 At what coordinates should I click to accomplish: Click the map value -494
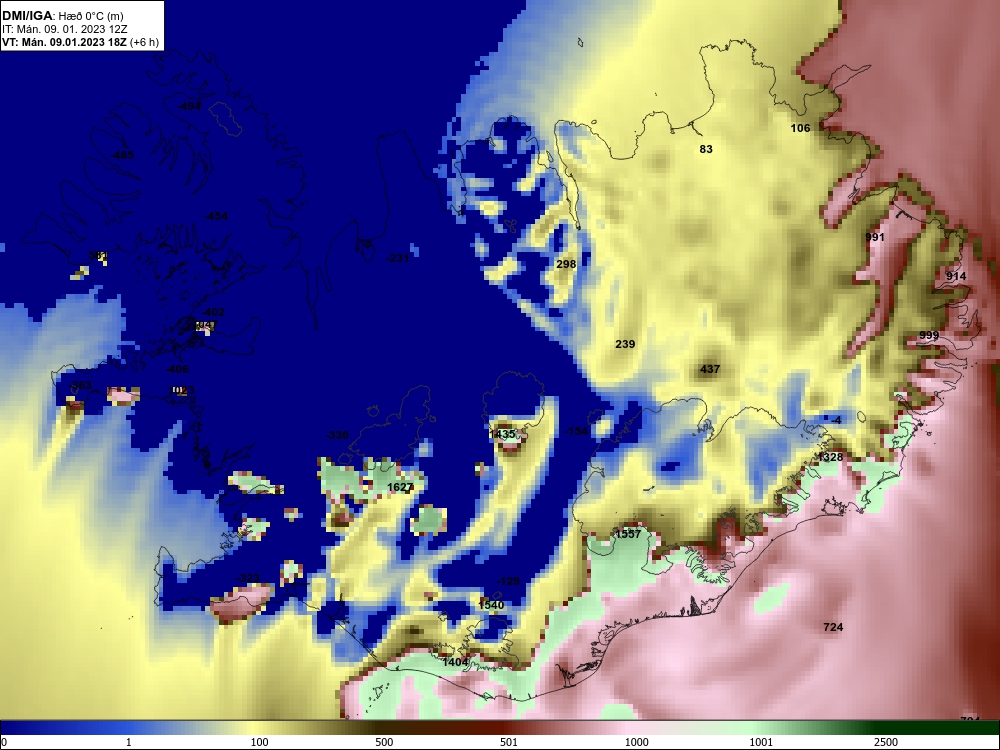coord(189,106)
